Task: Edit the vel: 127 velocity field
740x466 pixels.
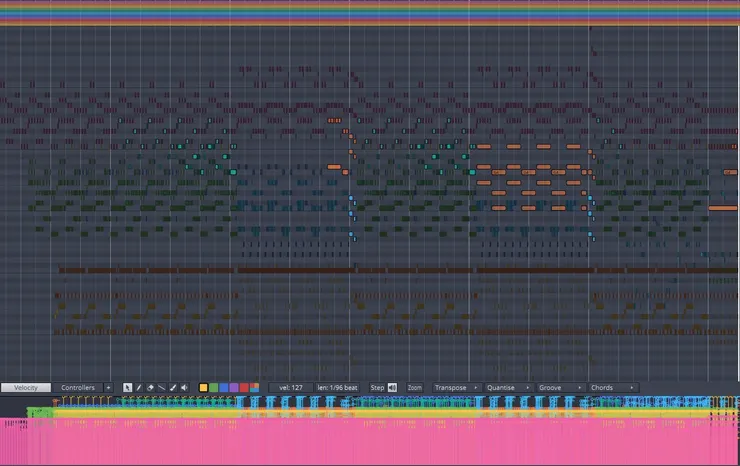Action: click(x=291, y=388)
